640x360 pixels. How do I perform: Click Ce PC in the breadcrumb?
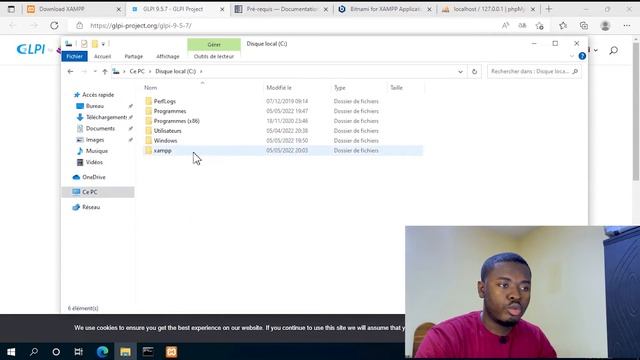click(x=137, y=71)
